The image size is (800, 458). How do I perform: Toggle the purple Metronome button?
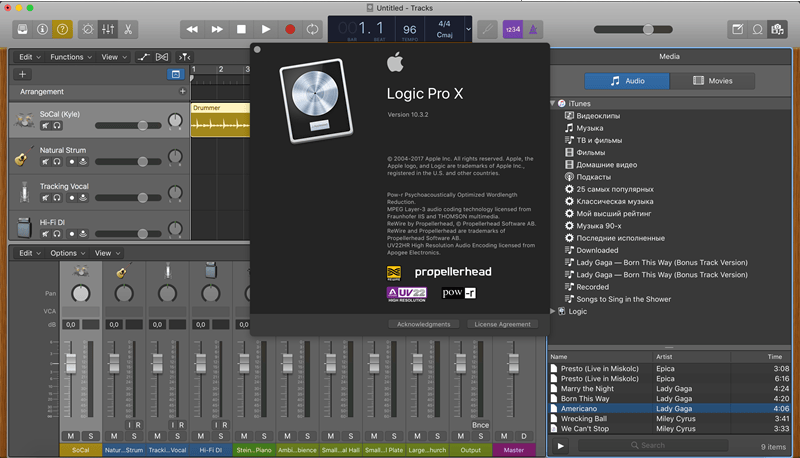[533, 30]
